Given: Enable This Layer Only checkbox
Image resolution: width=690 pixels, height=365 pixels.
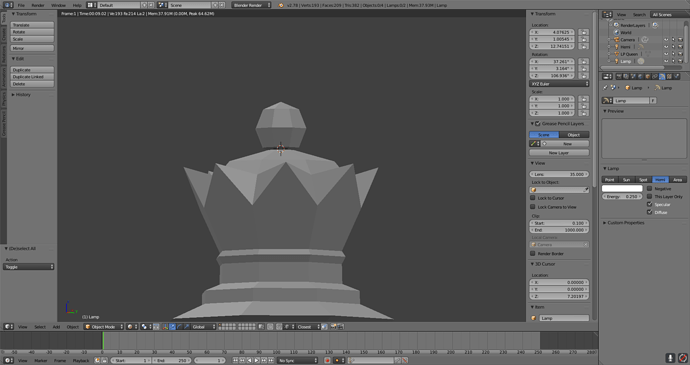Looking at the screenshot, I should pyautogui.click(x=650, y=196).
